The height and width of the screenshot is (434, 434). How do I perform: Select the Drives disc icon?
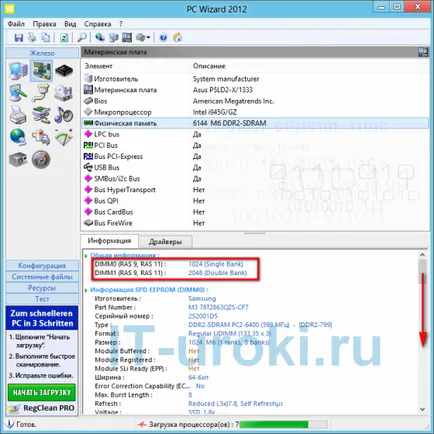[63, 93]
